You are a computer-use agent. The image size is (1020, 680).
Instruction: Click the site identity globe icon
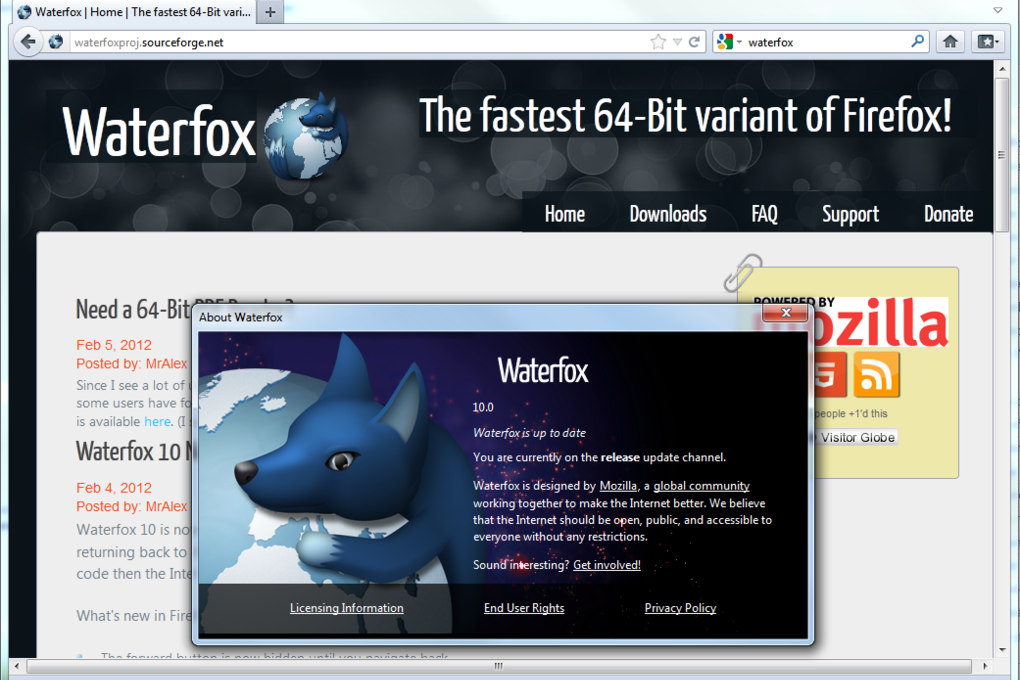[x=56, y=42]
